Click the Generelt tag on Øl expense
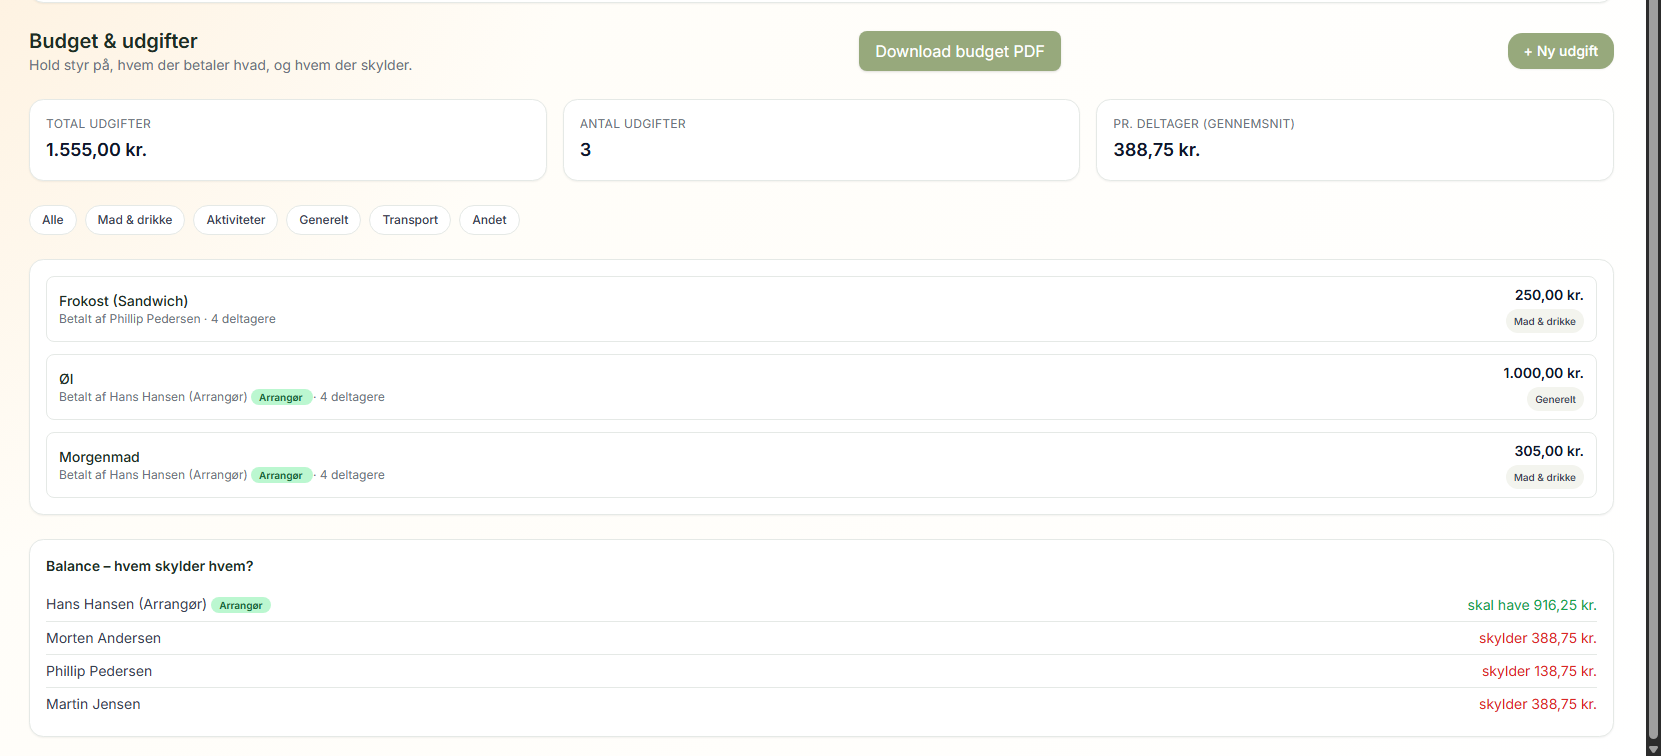 (1555, 400)
